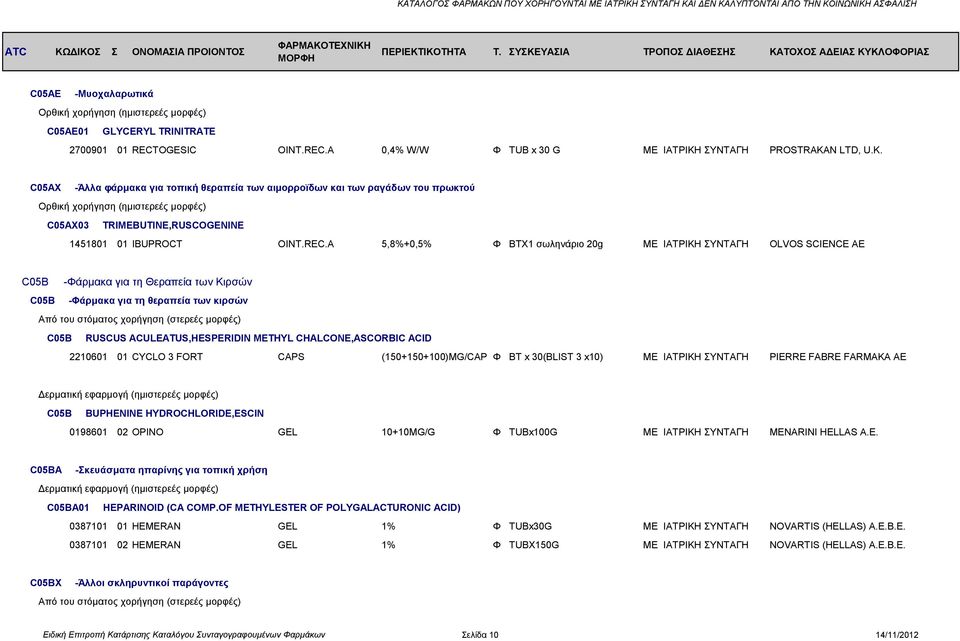
Task: Click the holder "PIERRE FABRE FARMAKA AE"
Action: coord(838,357)
